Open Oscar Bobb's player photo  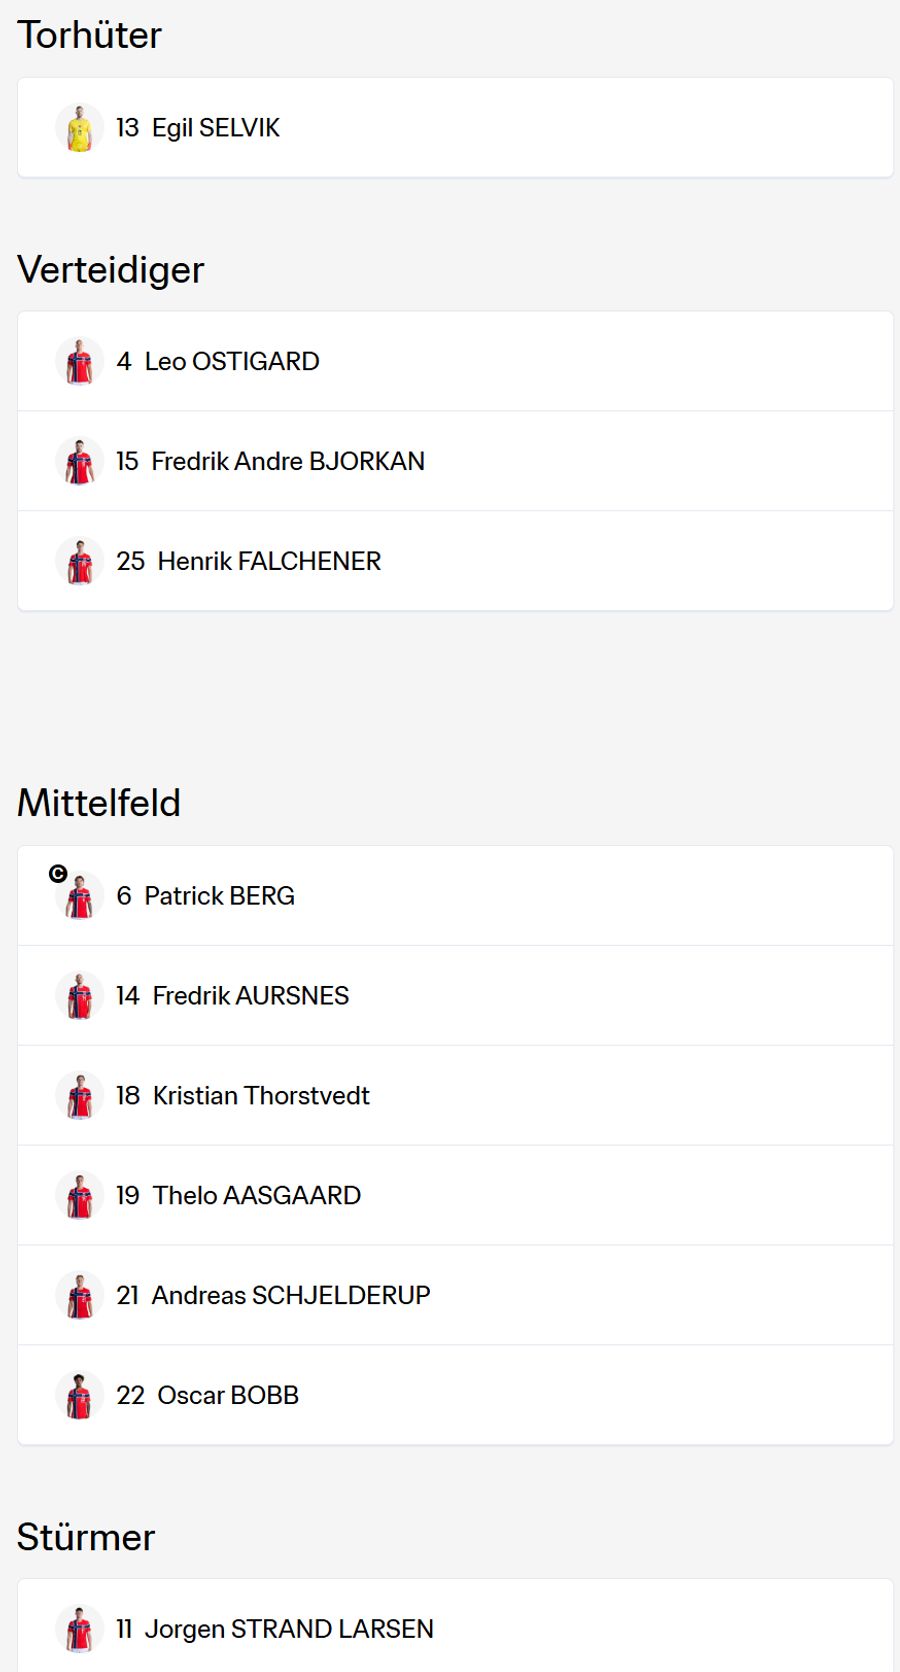point(80,1395)
